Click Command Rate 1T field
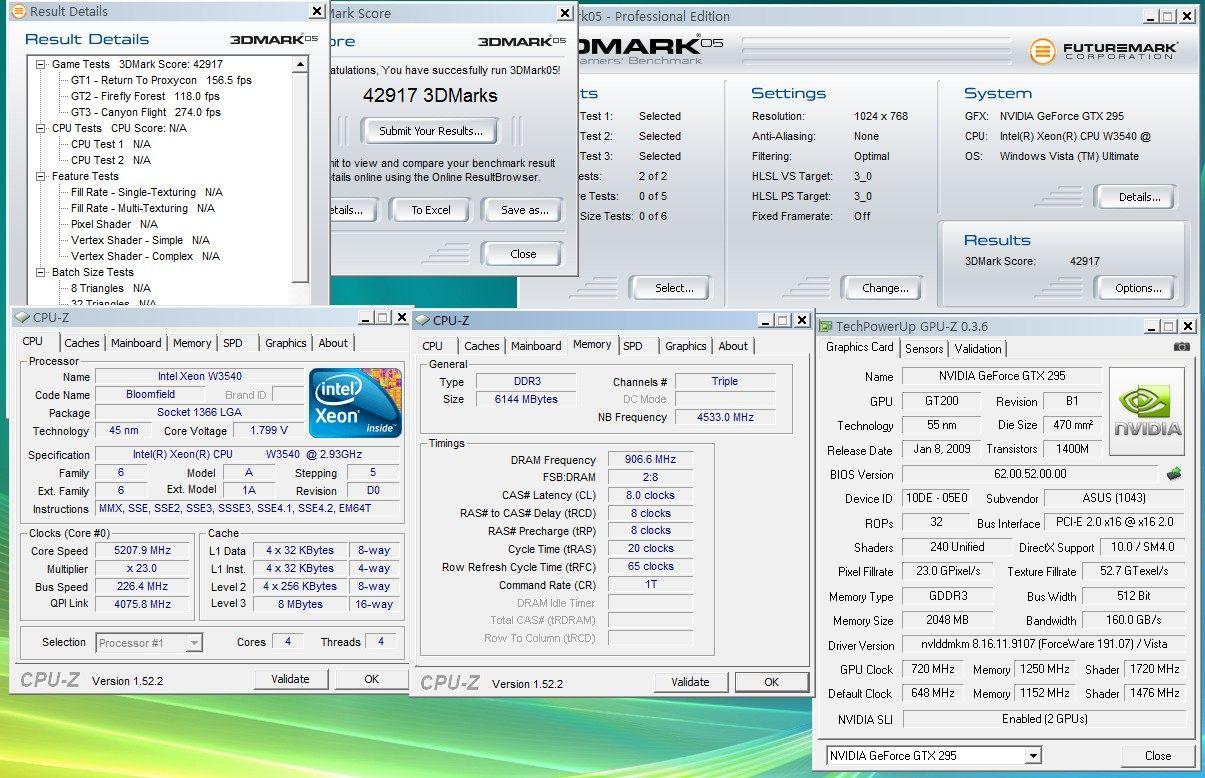Viewport: 1205px width, 778px height. click(650, 585)
